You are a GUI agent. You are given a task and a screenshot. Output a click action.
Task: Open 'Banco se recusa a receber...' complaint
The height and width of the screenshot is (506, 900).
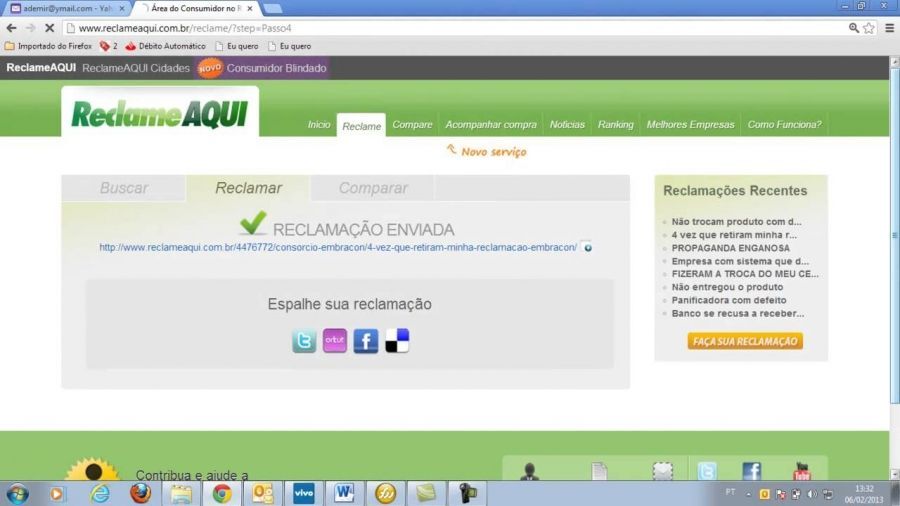(738, 313)
